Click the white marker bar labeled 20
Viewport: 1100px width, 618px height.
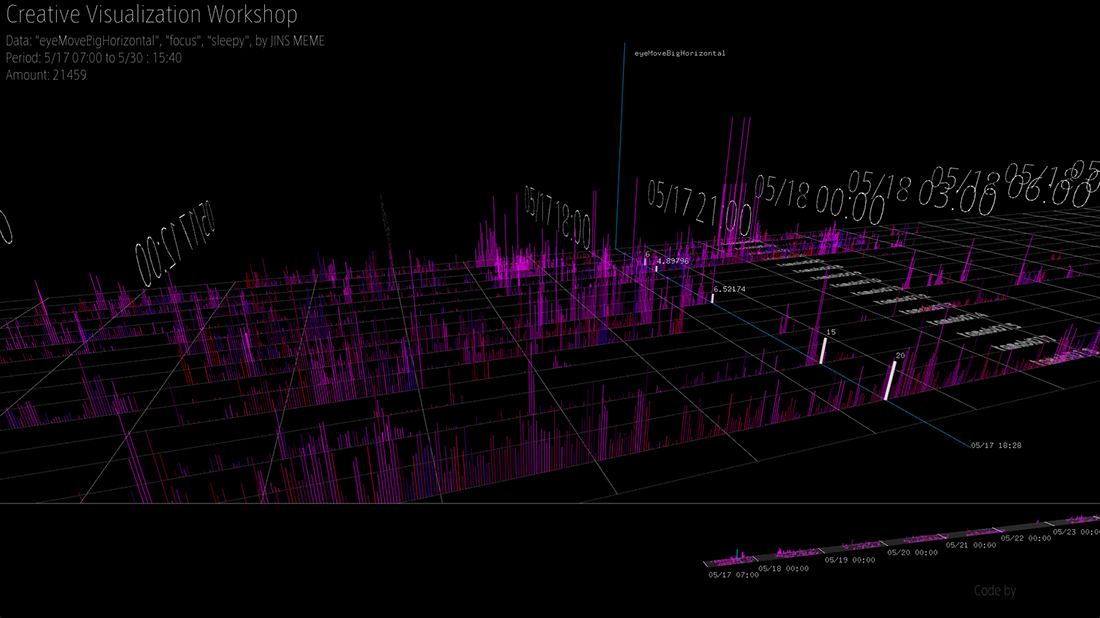[x=890, y=380]
